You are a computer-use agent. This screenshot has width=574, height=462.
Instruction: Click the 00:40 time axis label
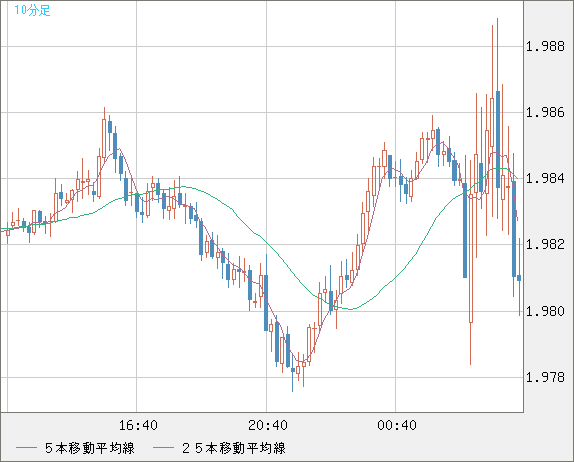tap(397, 425)
